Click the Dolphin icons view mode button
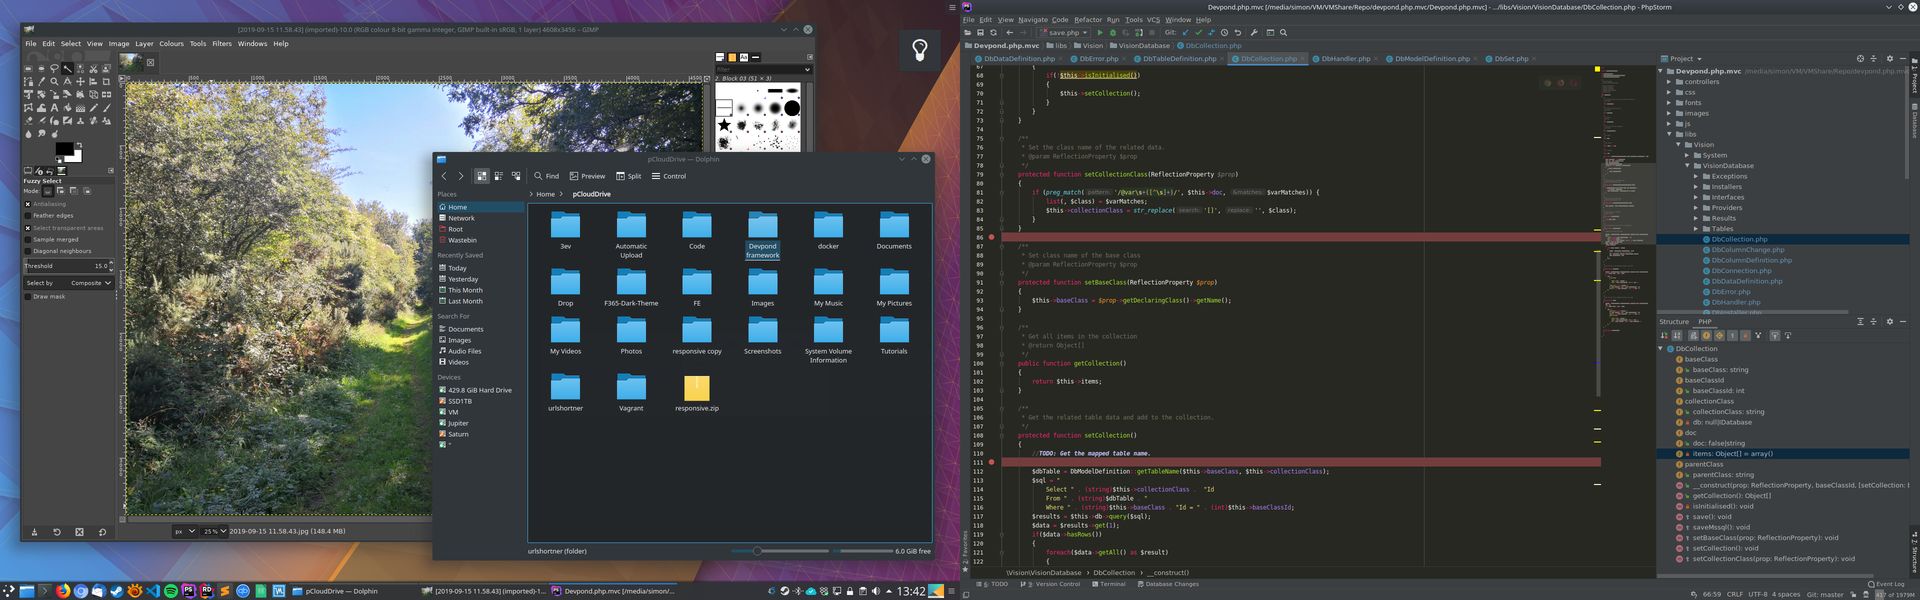1920x600 pixels. [x=481, y=176]
